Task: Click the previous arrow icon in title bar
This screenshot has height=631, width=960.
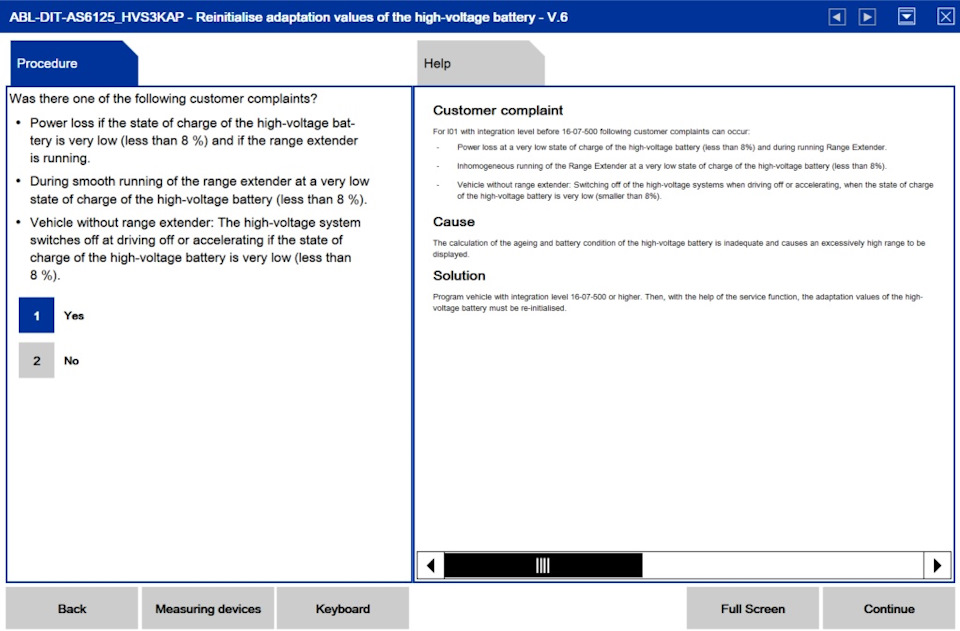Action: [837, 17]
